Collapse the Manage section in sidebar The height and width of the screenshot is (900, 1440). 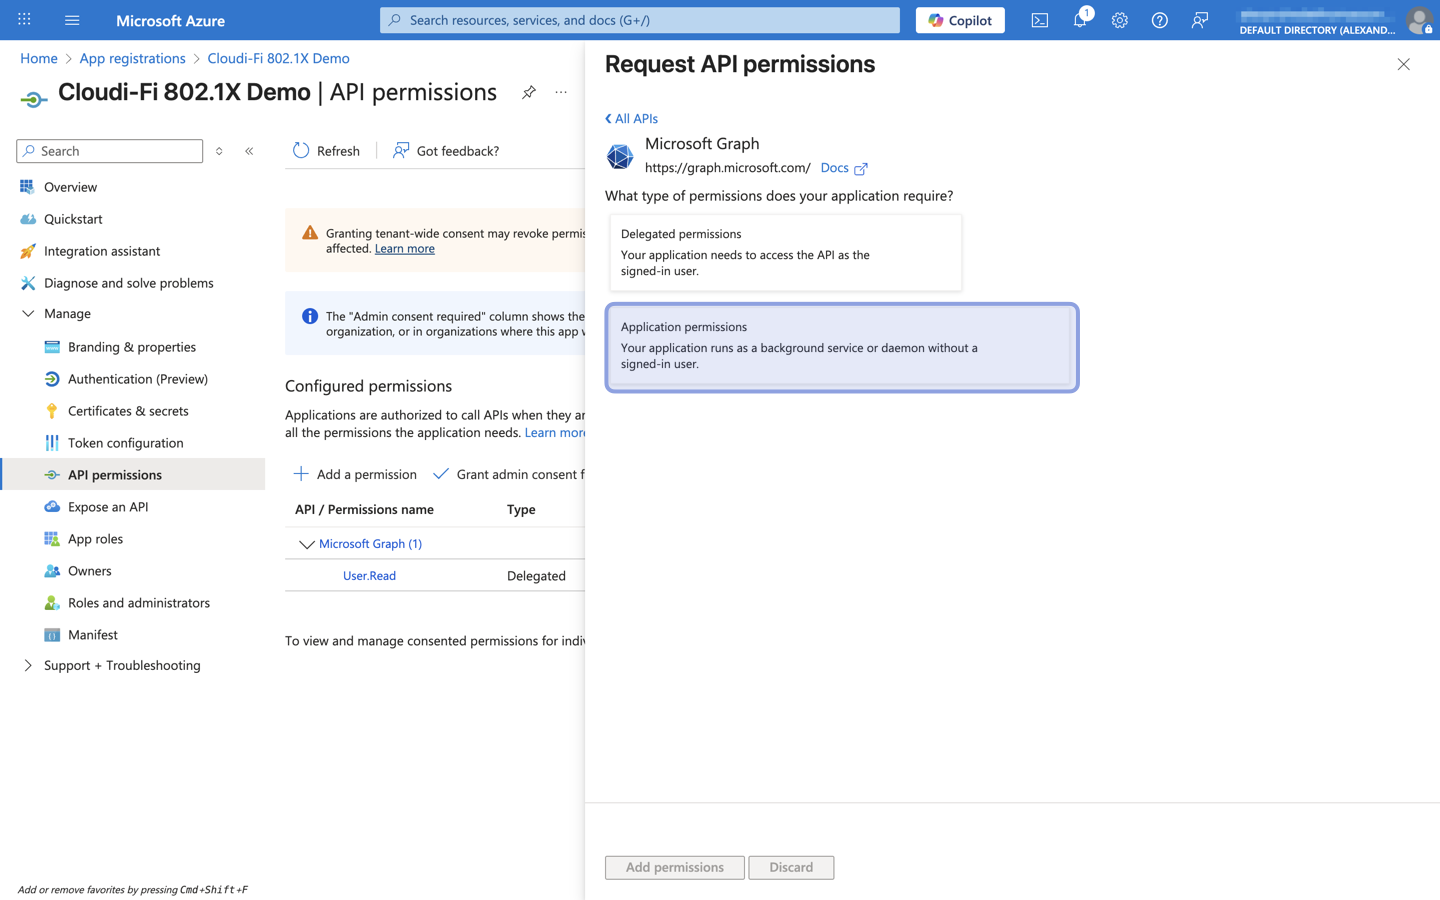point(28,314)
